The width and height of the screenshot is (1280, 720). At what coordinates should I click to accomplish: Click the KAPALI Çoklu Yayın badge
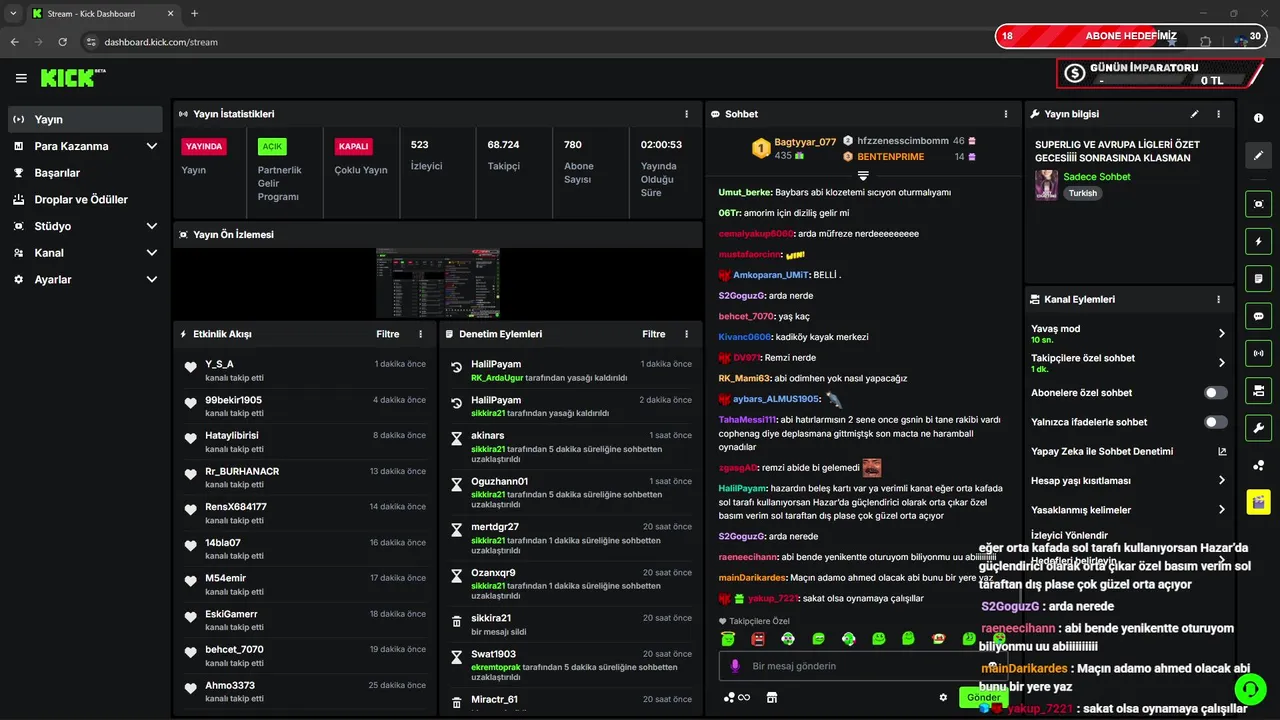353,146
